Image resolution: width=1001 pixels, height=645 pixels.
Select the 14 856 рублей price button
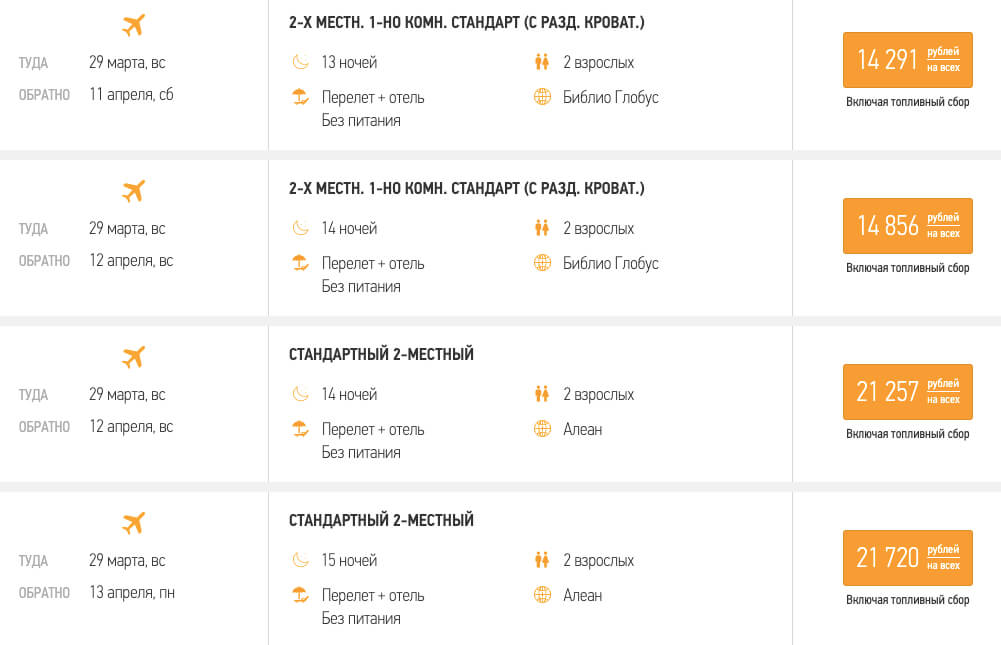click(907, 226)
